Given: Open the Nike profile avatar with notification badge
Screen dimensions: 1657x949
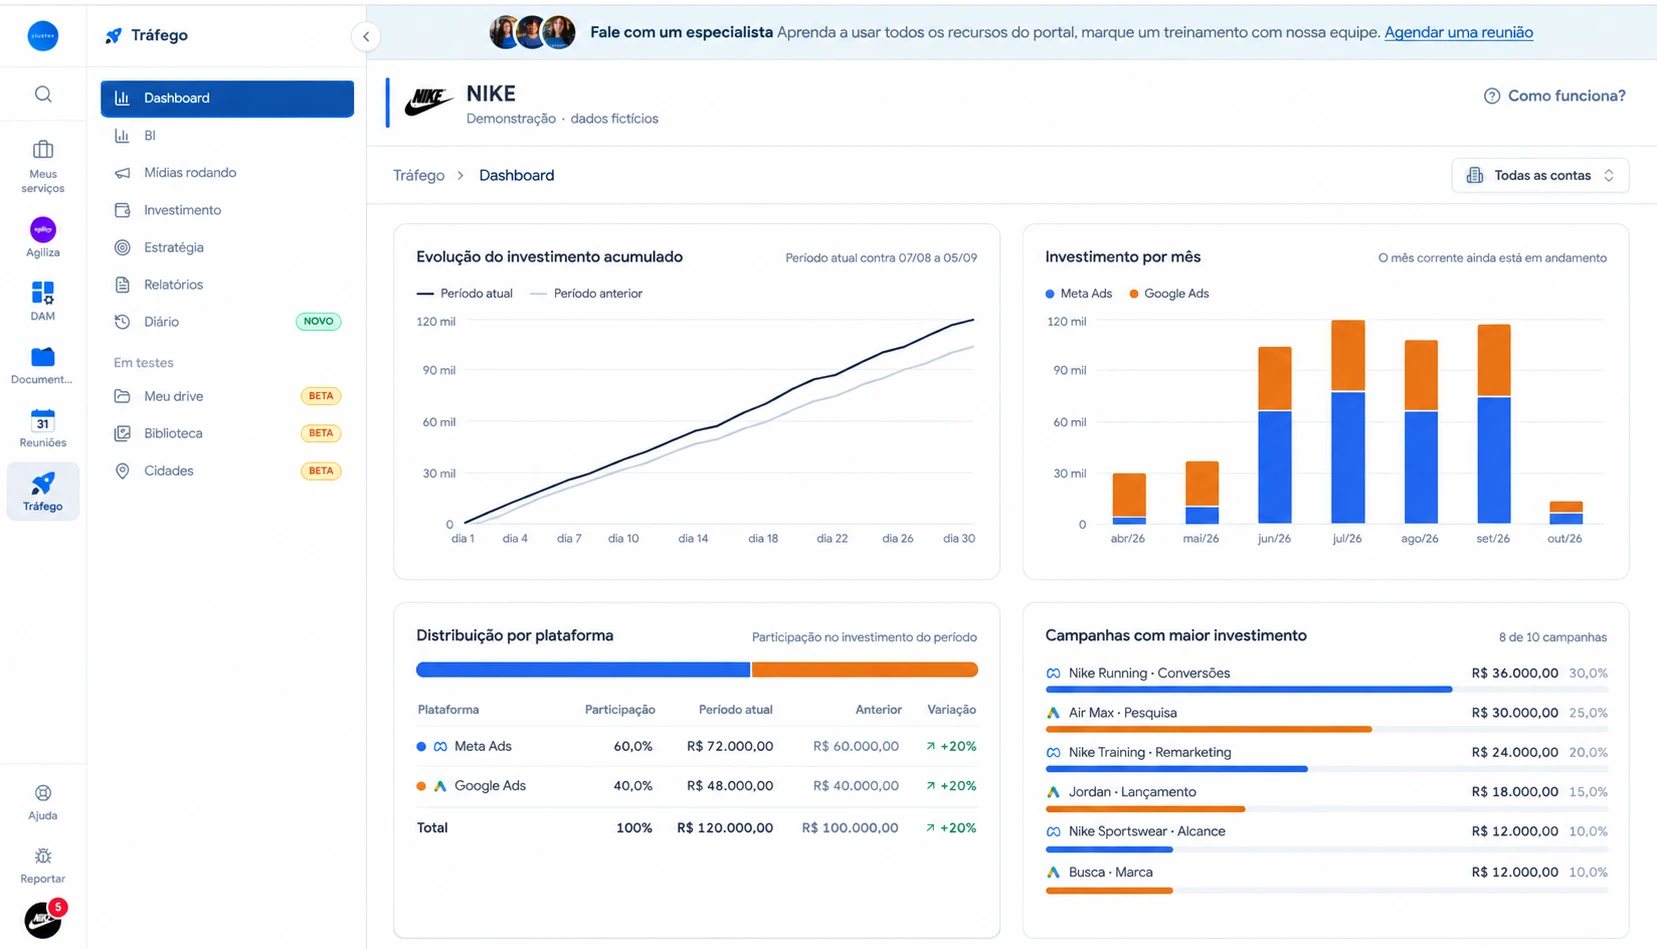Looking at the screenshot, I should click(44, 919).
